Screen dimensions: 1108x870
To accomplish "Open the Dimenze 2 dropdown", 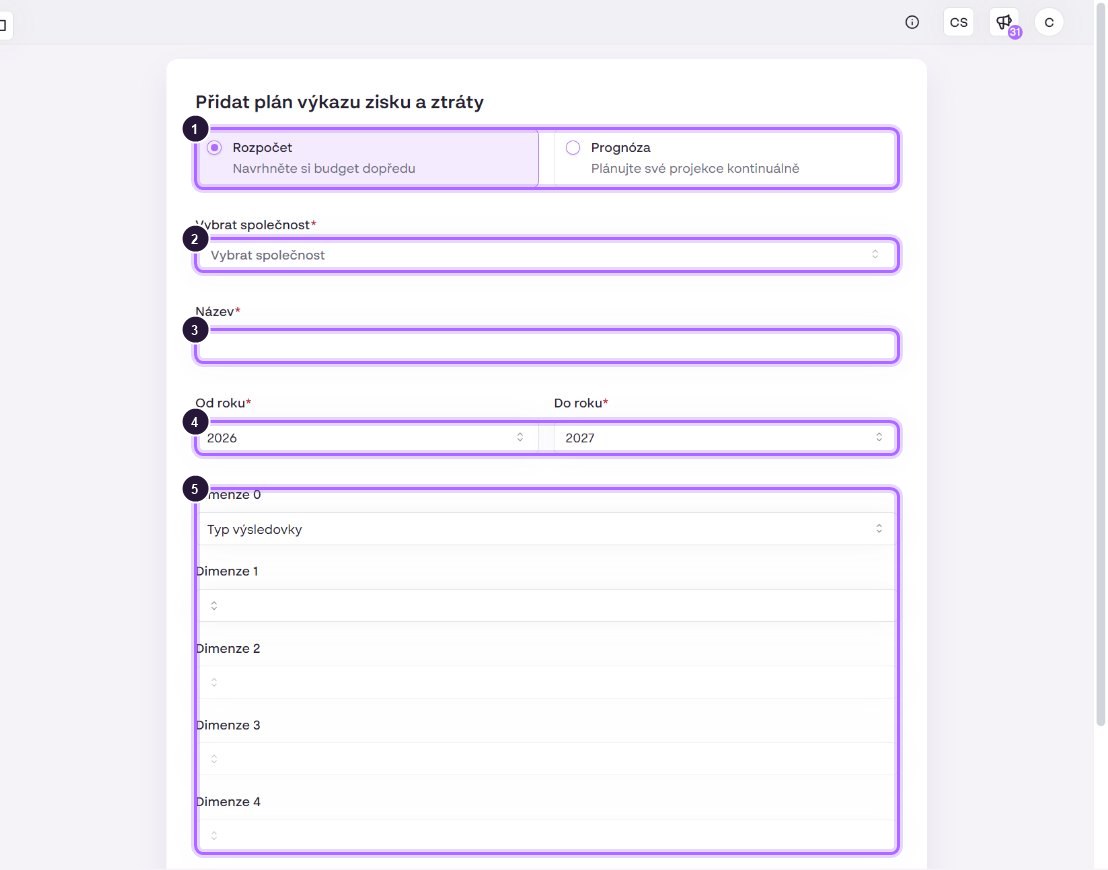I will (547, 683).
